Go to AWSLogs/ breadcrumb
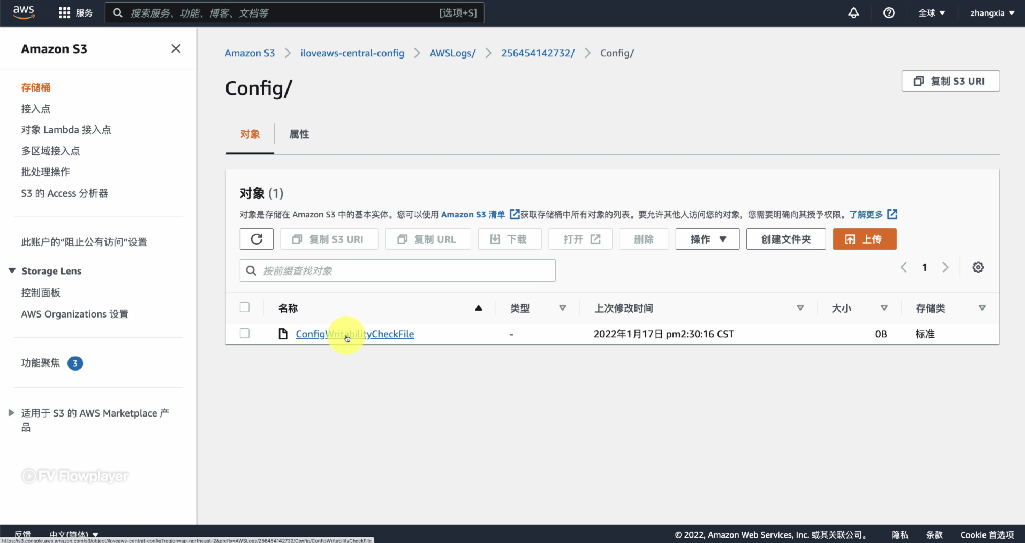 pos(452,53)
